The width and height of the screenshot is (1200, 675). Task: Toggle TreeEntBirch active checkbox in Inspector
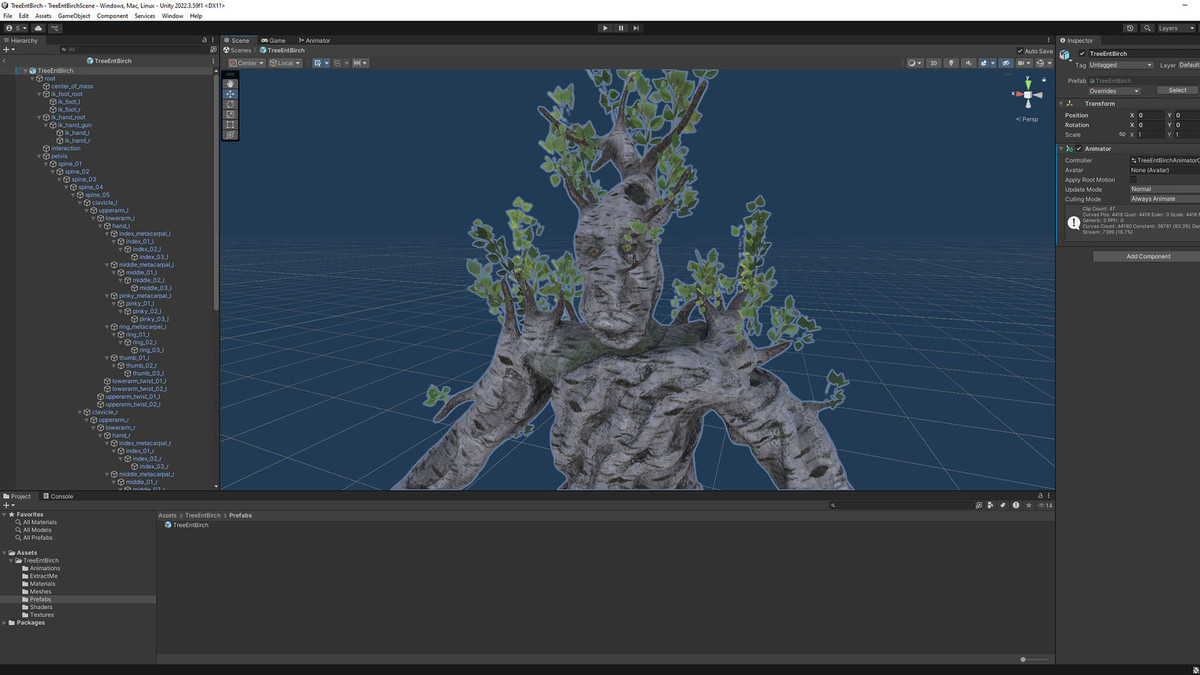click(x=1082, y=53)
